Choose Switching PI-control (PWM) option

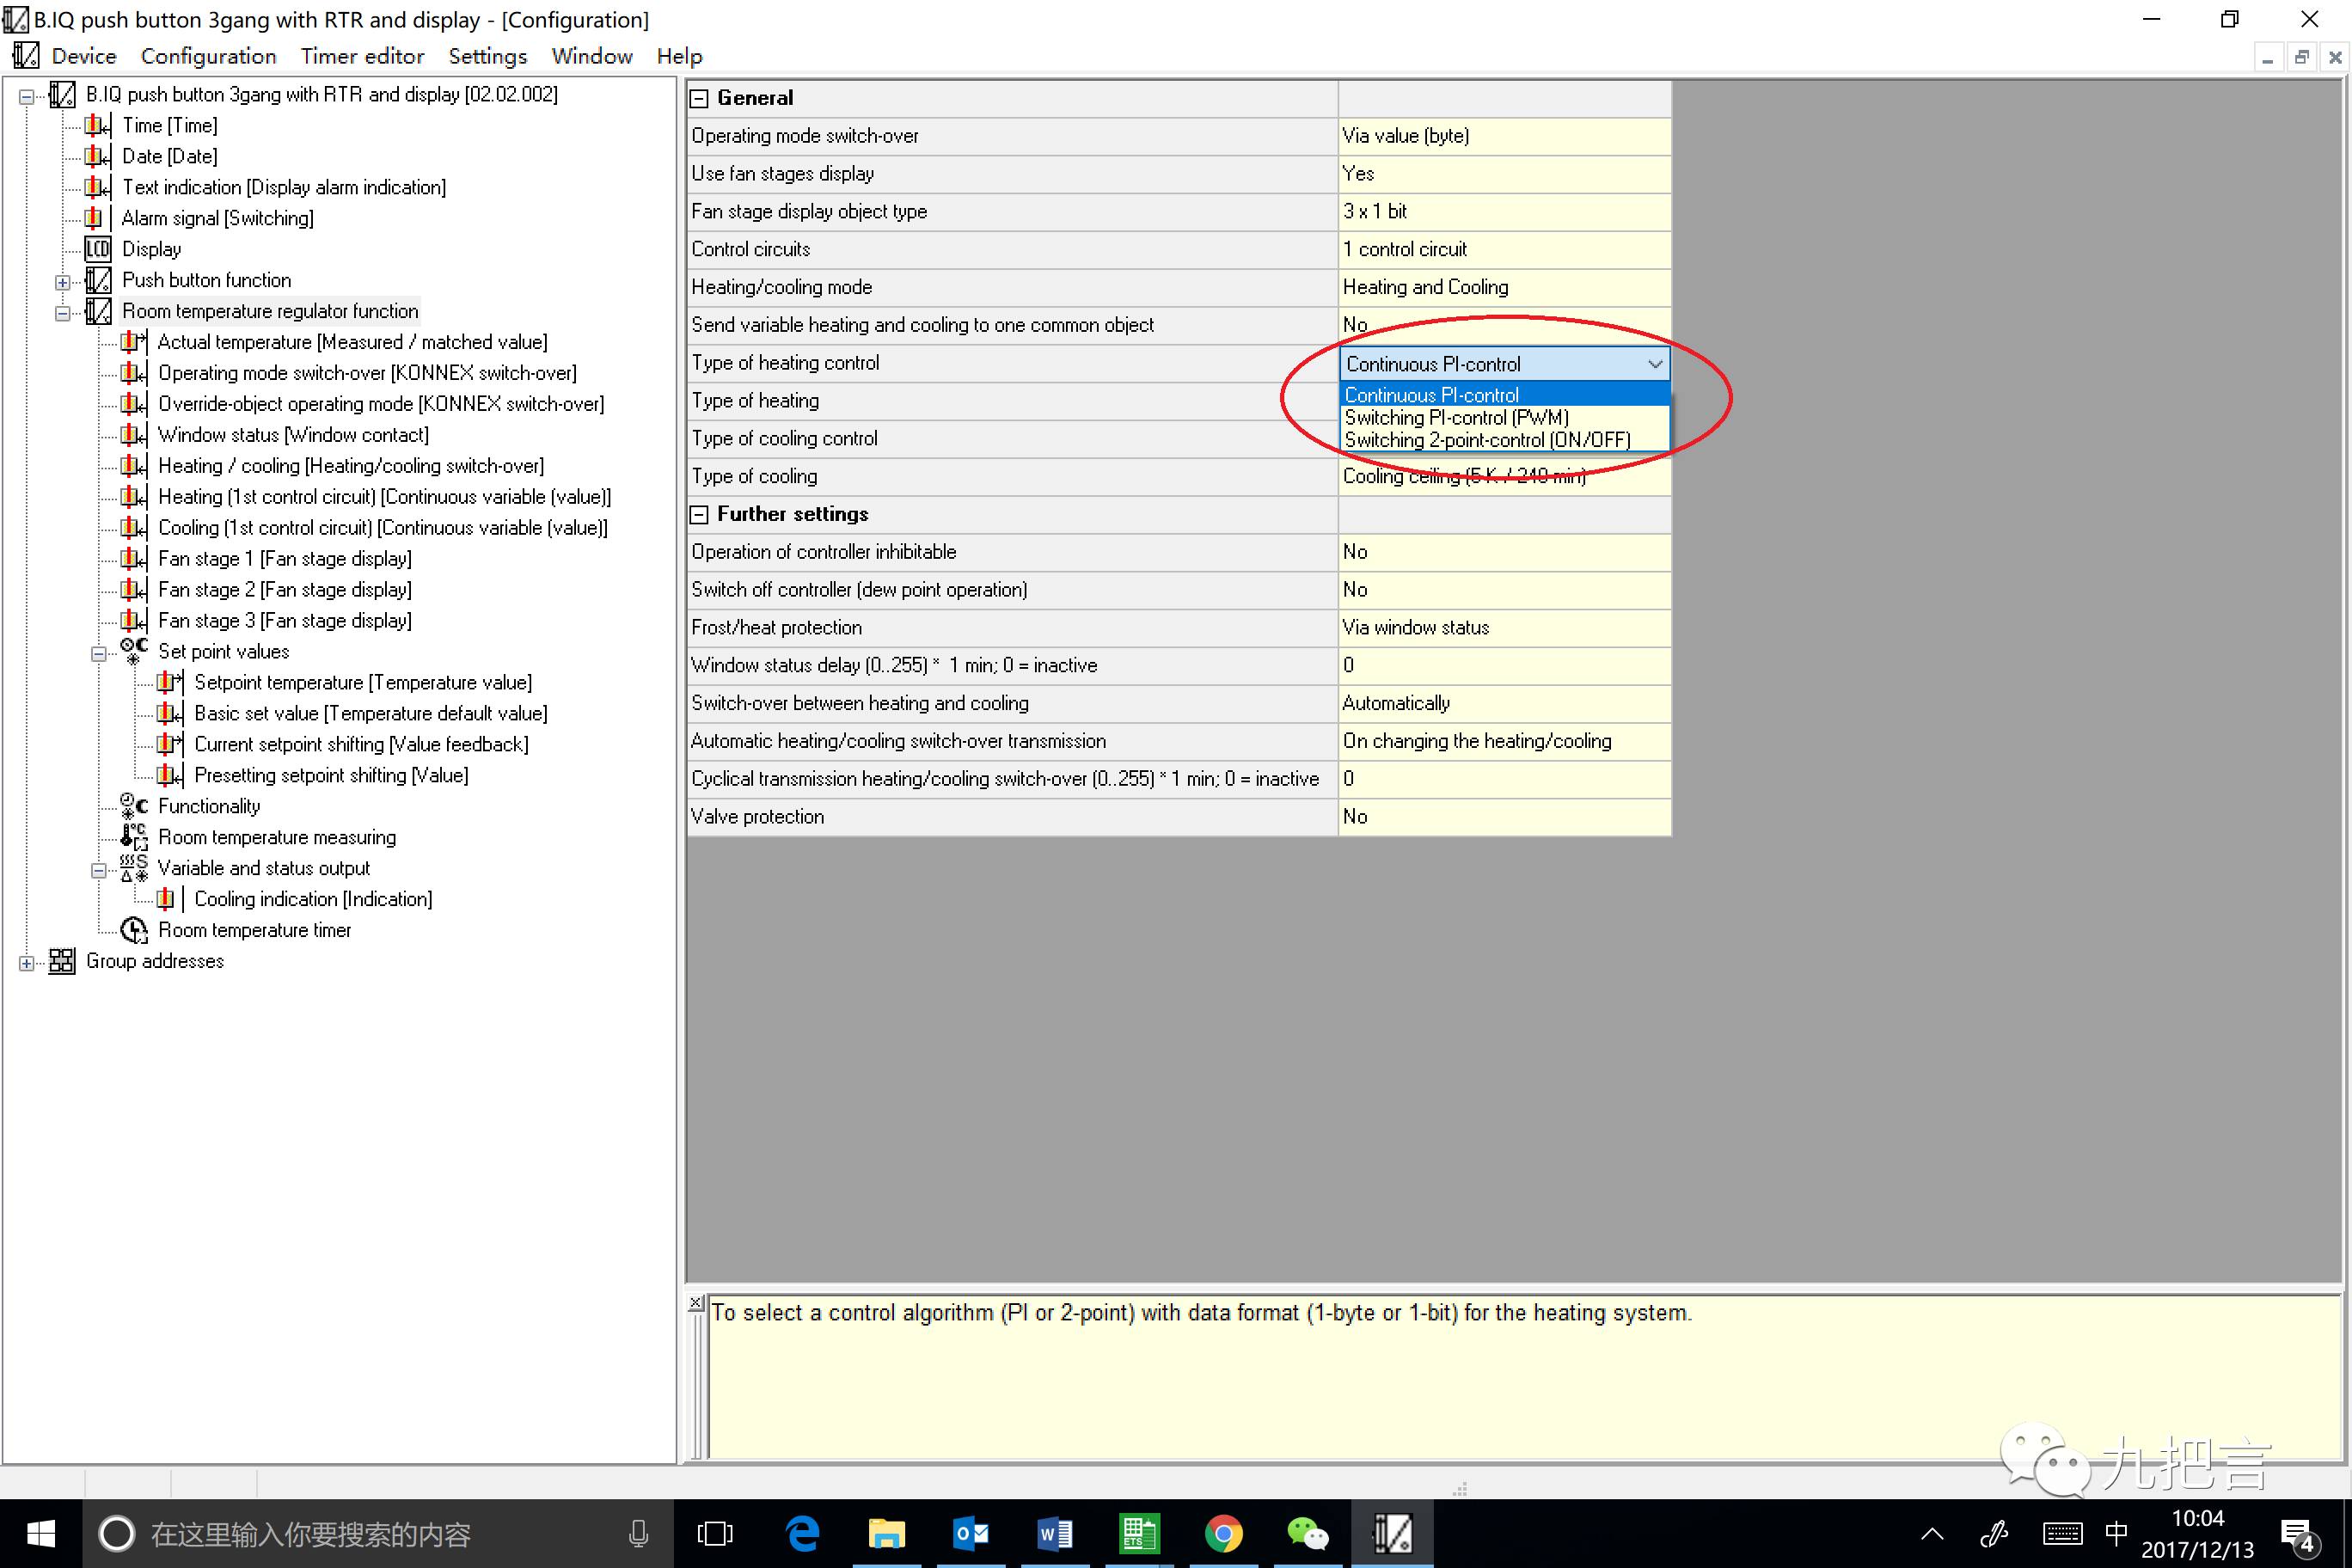click(1456, 418)
